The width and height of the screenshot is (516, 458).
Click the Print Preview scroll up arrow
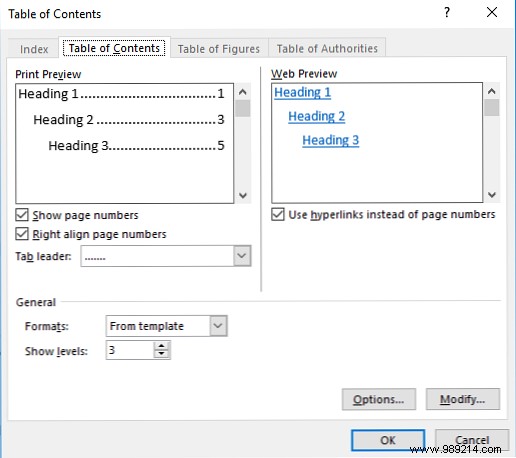[243, 92]
